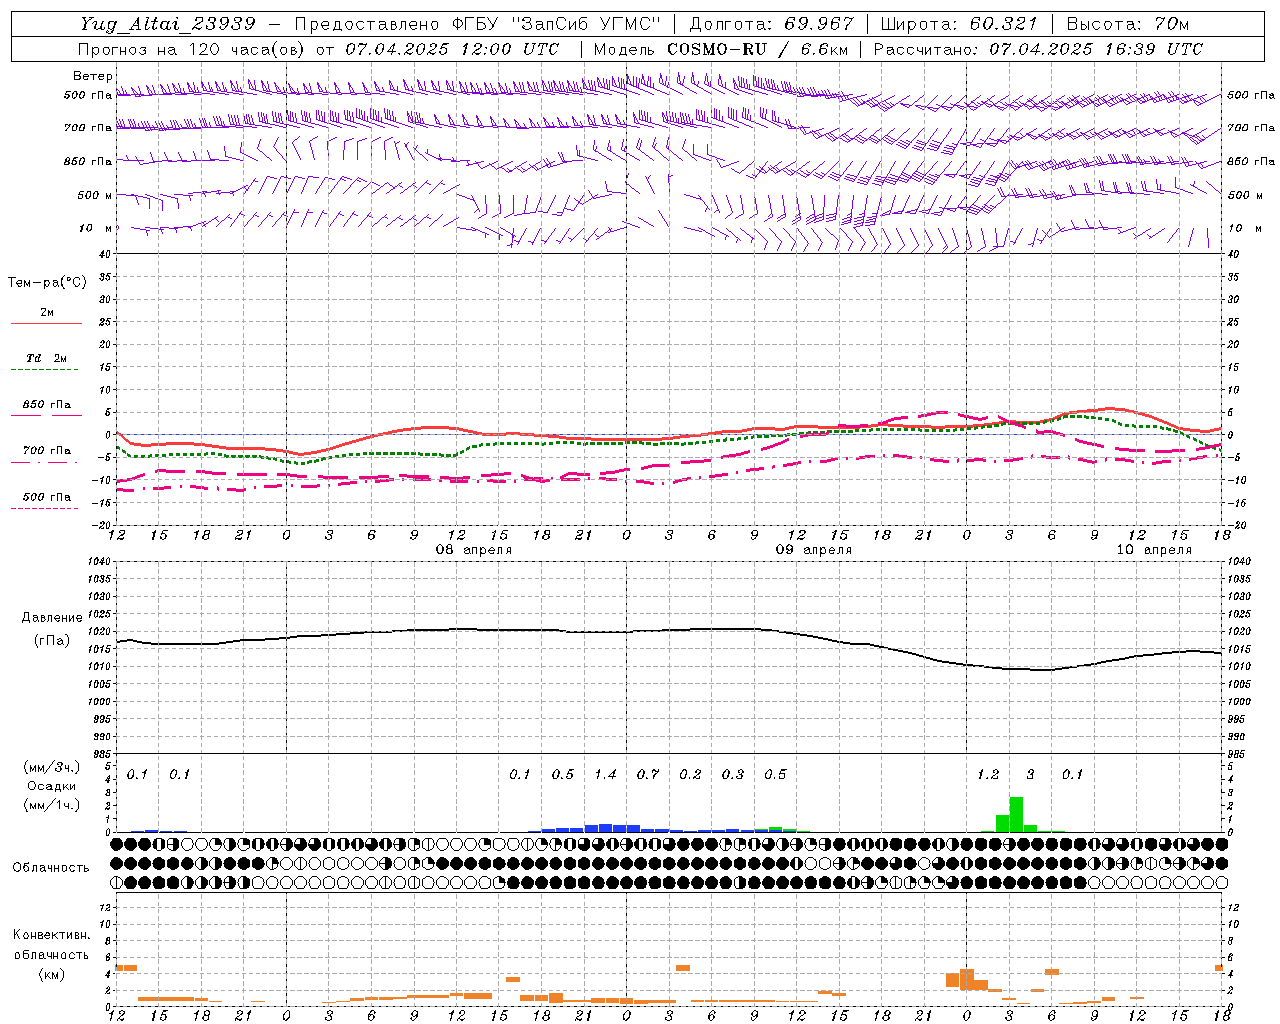Click the Td 2м legend entry
The height and width of the screenshot is (1024, 1280).
click(x=47, y=357)
